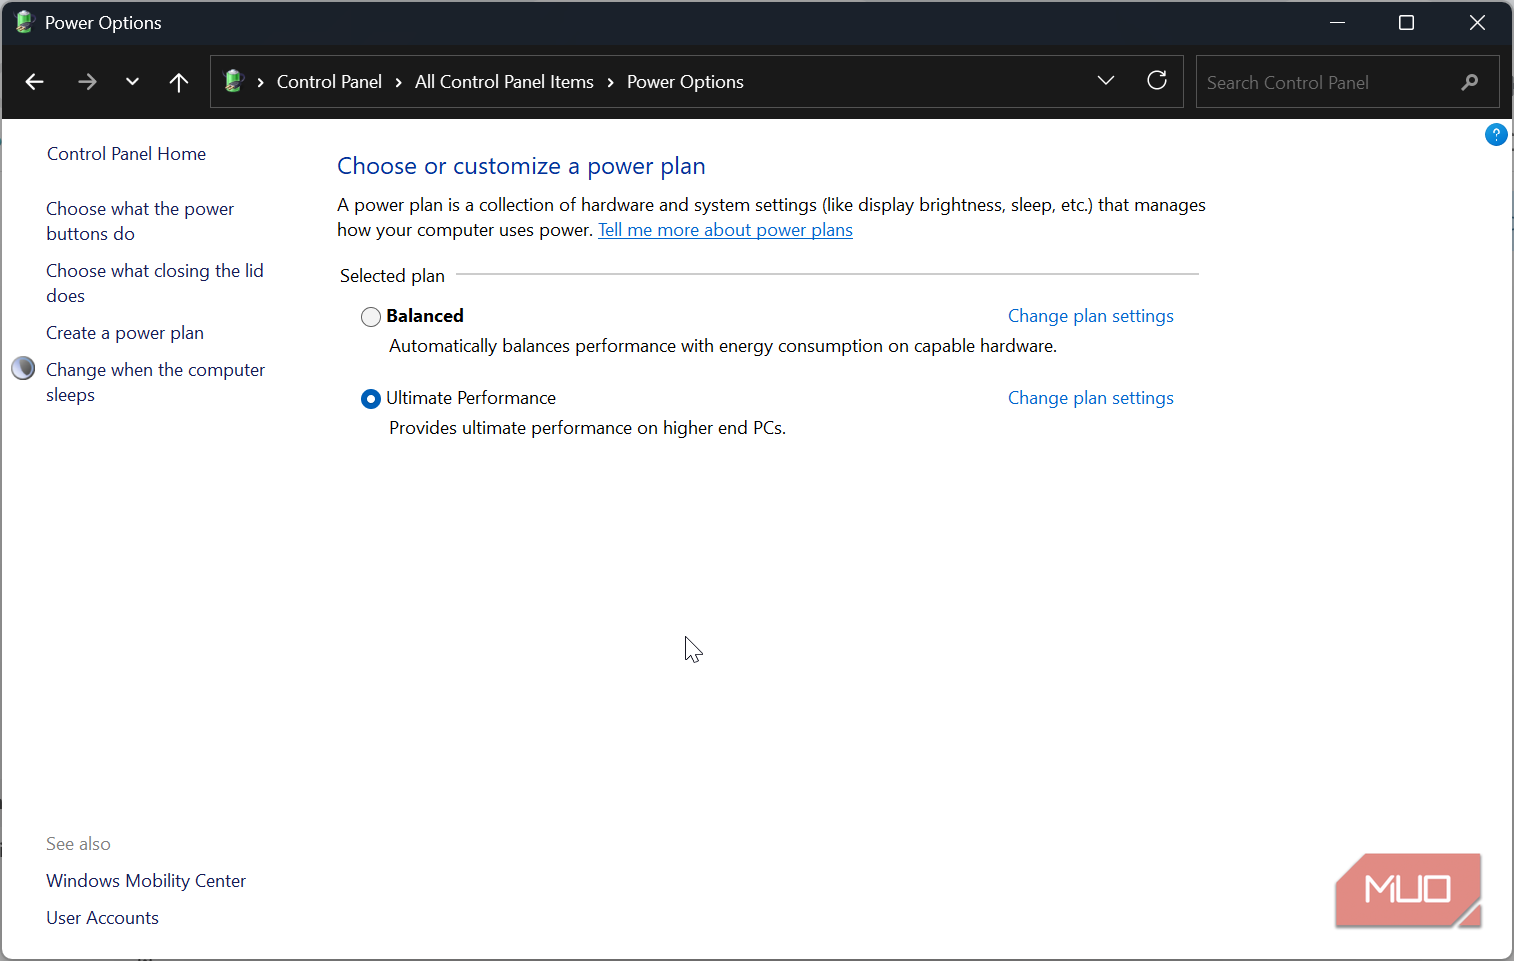The image size is (1514, 961).
Task: Open Change plan settings for Balanced
Action: (1091, 316)
